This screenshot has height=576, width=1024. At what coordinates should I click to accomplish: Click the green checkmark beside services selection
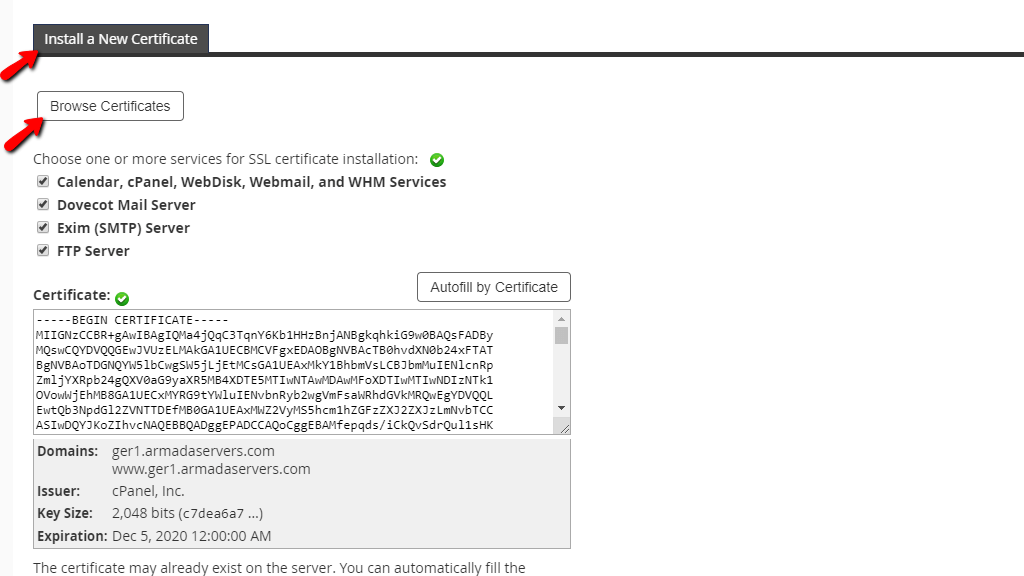click(437, 160)
